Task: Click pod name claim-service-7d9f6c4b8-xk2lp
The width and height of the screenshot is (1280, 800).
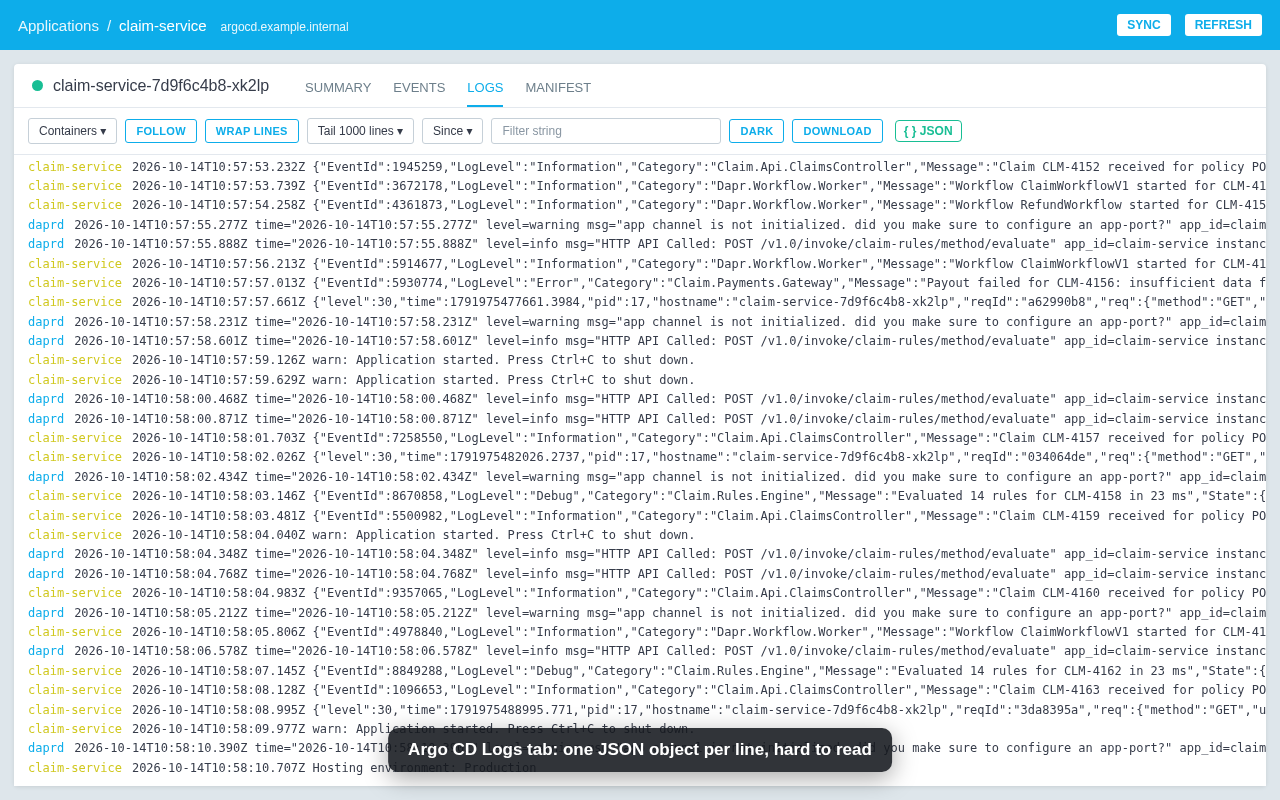Action: click(x=161, y=86)
